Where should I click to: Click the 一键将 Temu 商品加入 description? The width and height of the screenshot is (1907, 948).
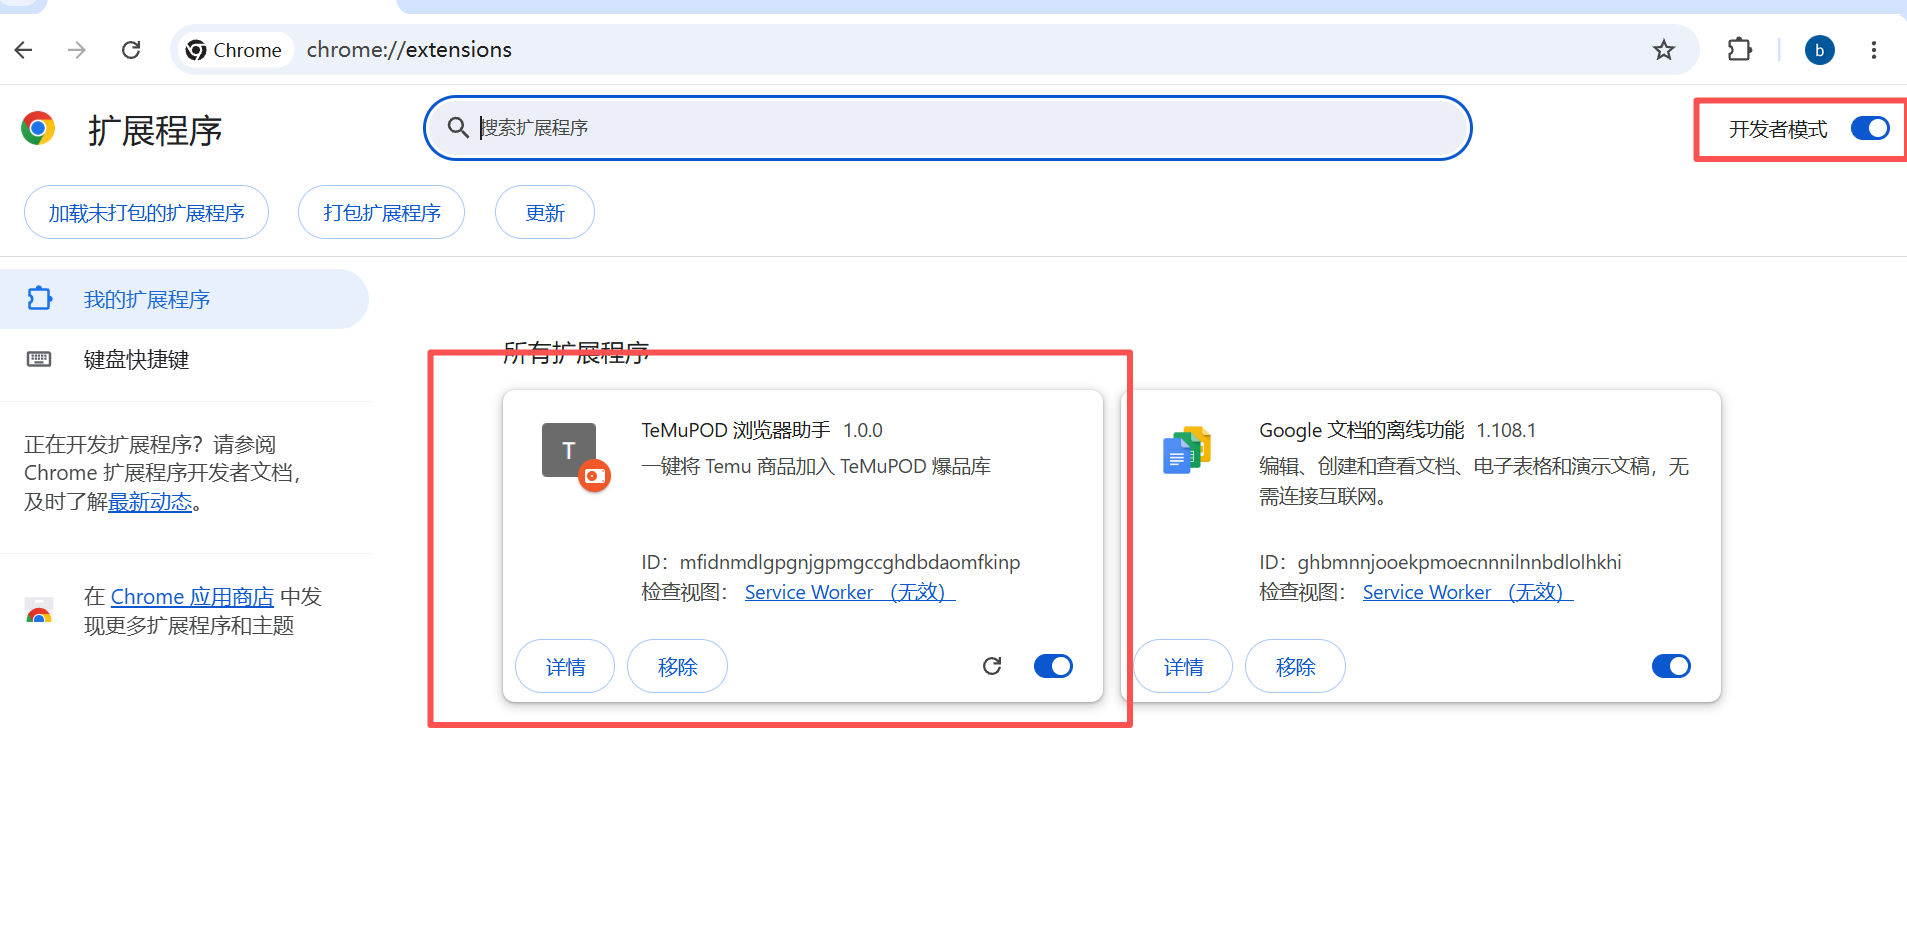click(816, 466)
